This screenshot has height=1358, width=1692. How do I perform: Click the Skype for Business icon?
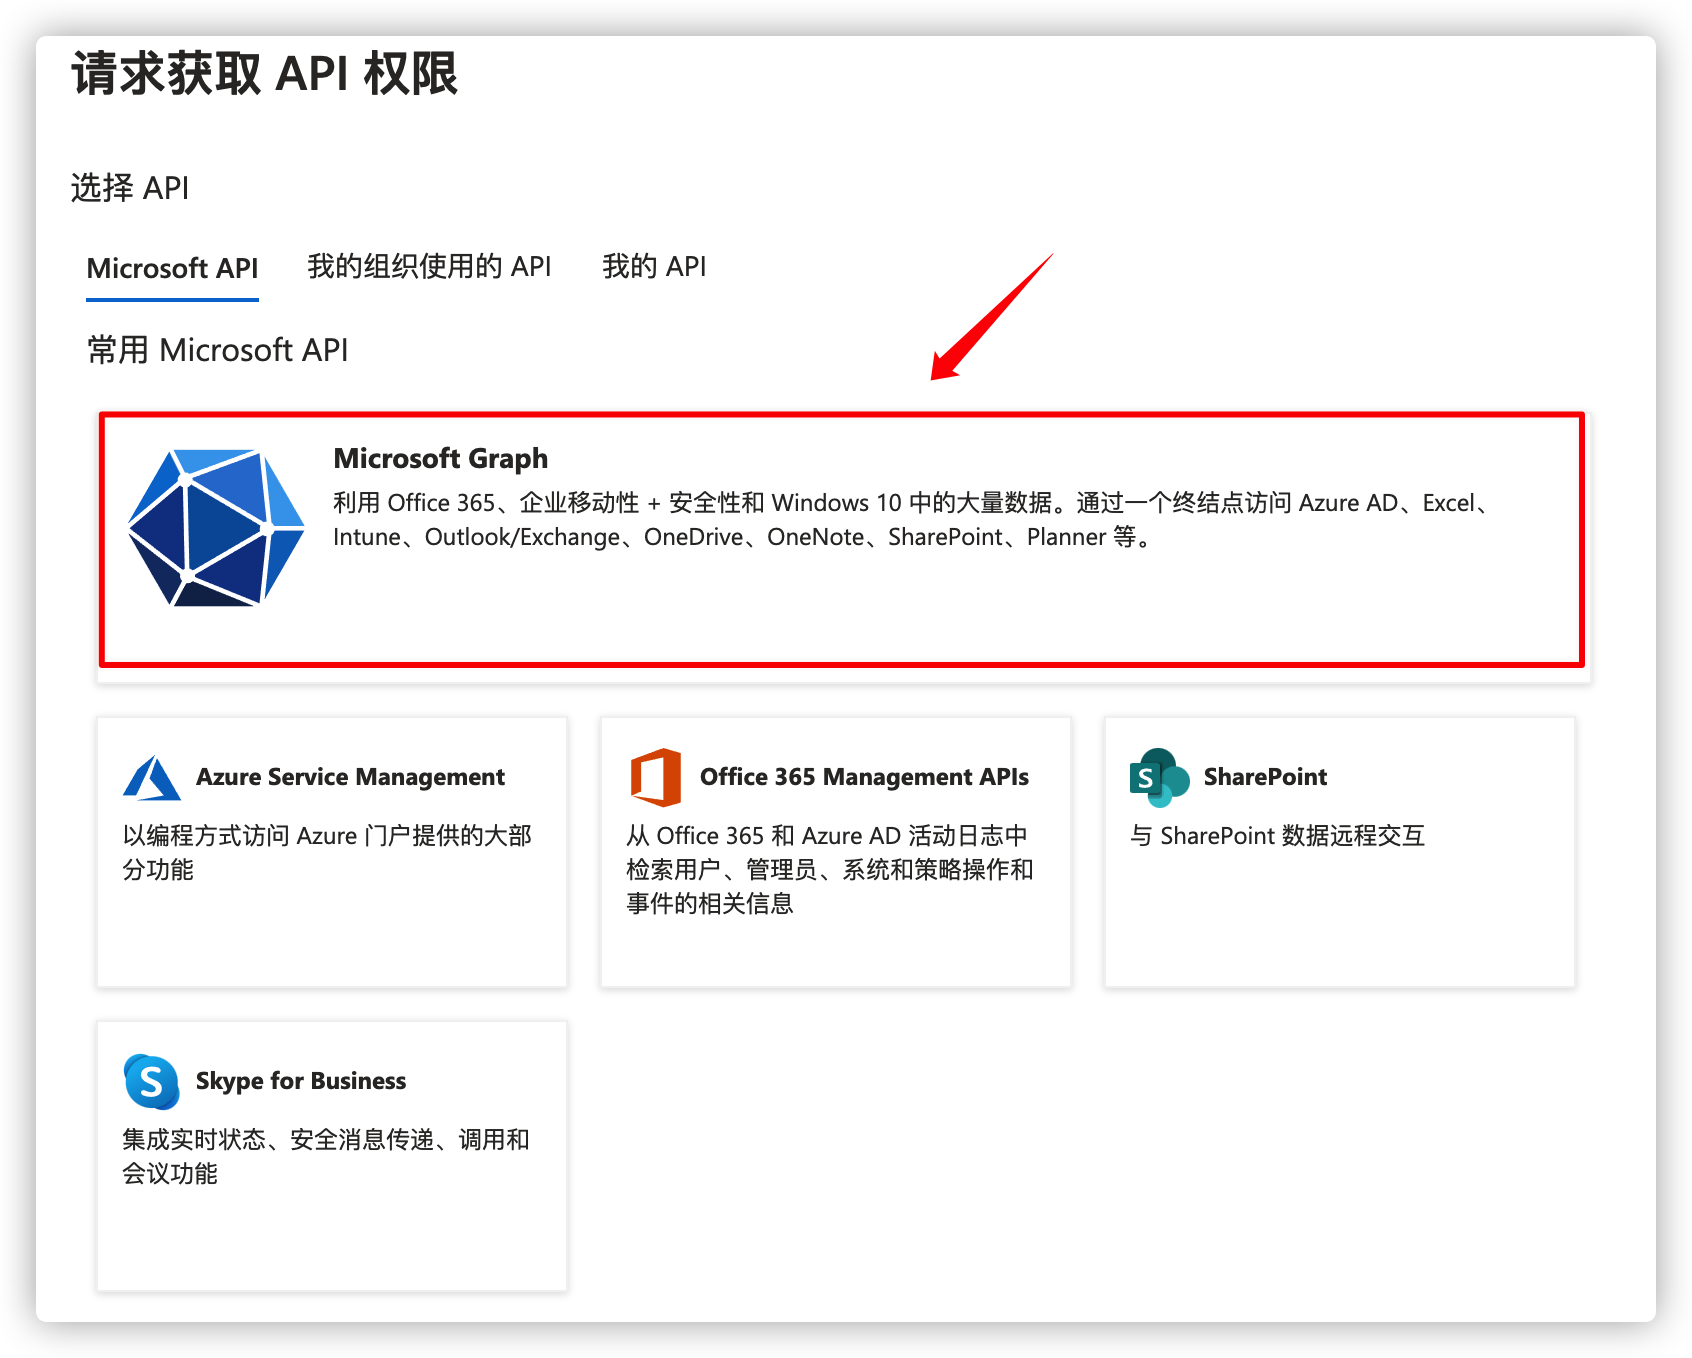152,1081
